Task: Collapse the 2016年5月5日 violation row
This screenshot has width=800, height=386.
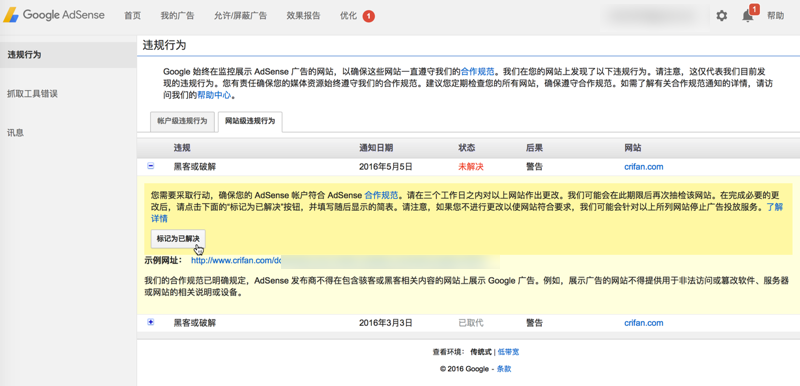Action: tap(151, 166)
